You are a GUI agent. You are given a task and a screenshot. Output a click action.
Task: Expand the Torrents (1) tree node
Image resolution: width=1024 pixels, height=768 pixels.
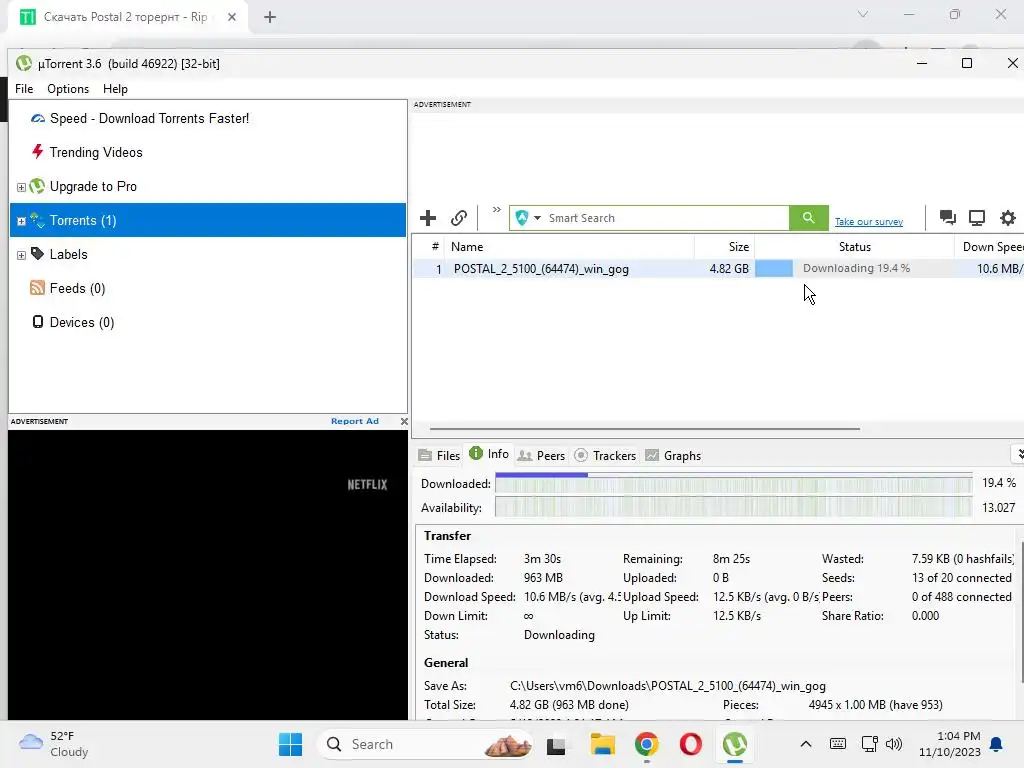[21, 221]
